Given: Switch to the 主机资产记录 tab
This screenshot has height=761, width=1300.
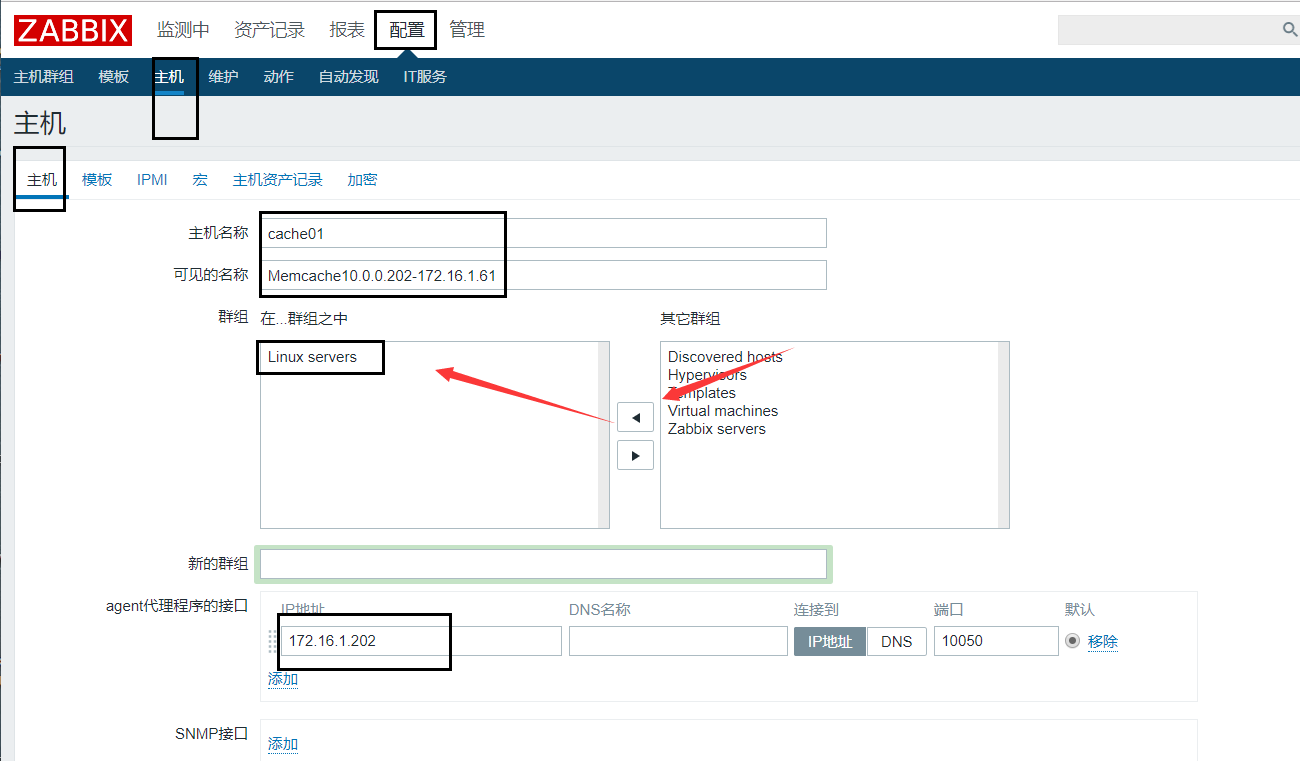Looking at the screenshot, I should tap(278, 180).
